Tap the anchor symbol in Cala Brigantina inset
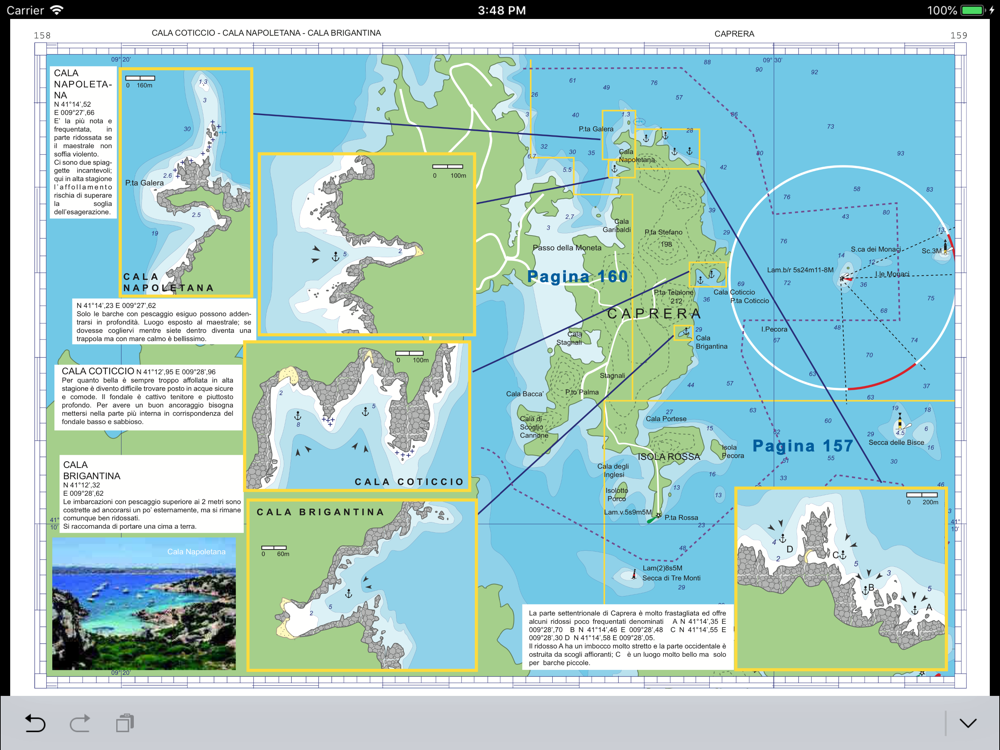The height and width of the screenshot is (750, 1000). 348,594
